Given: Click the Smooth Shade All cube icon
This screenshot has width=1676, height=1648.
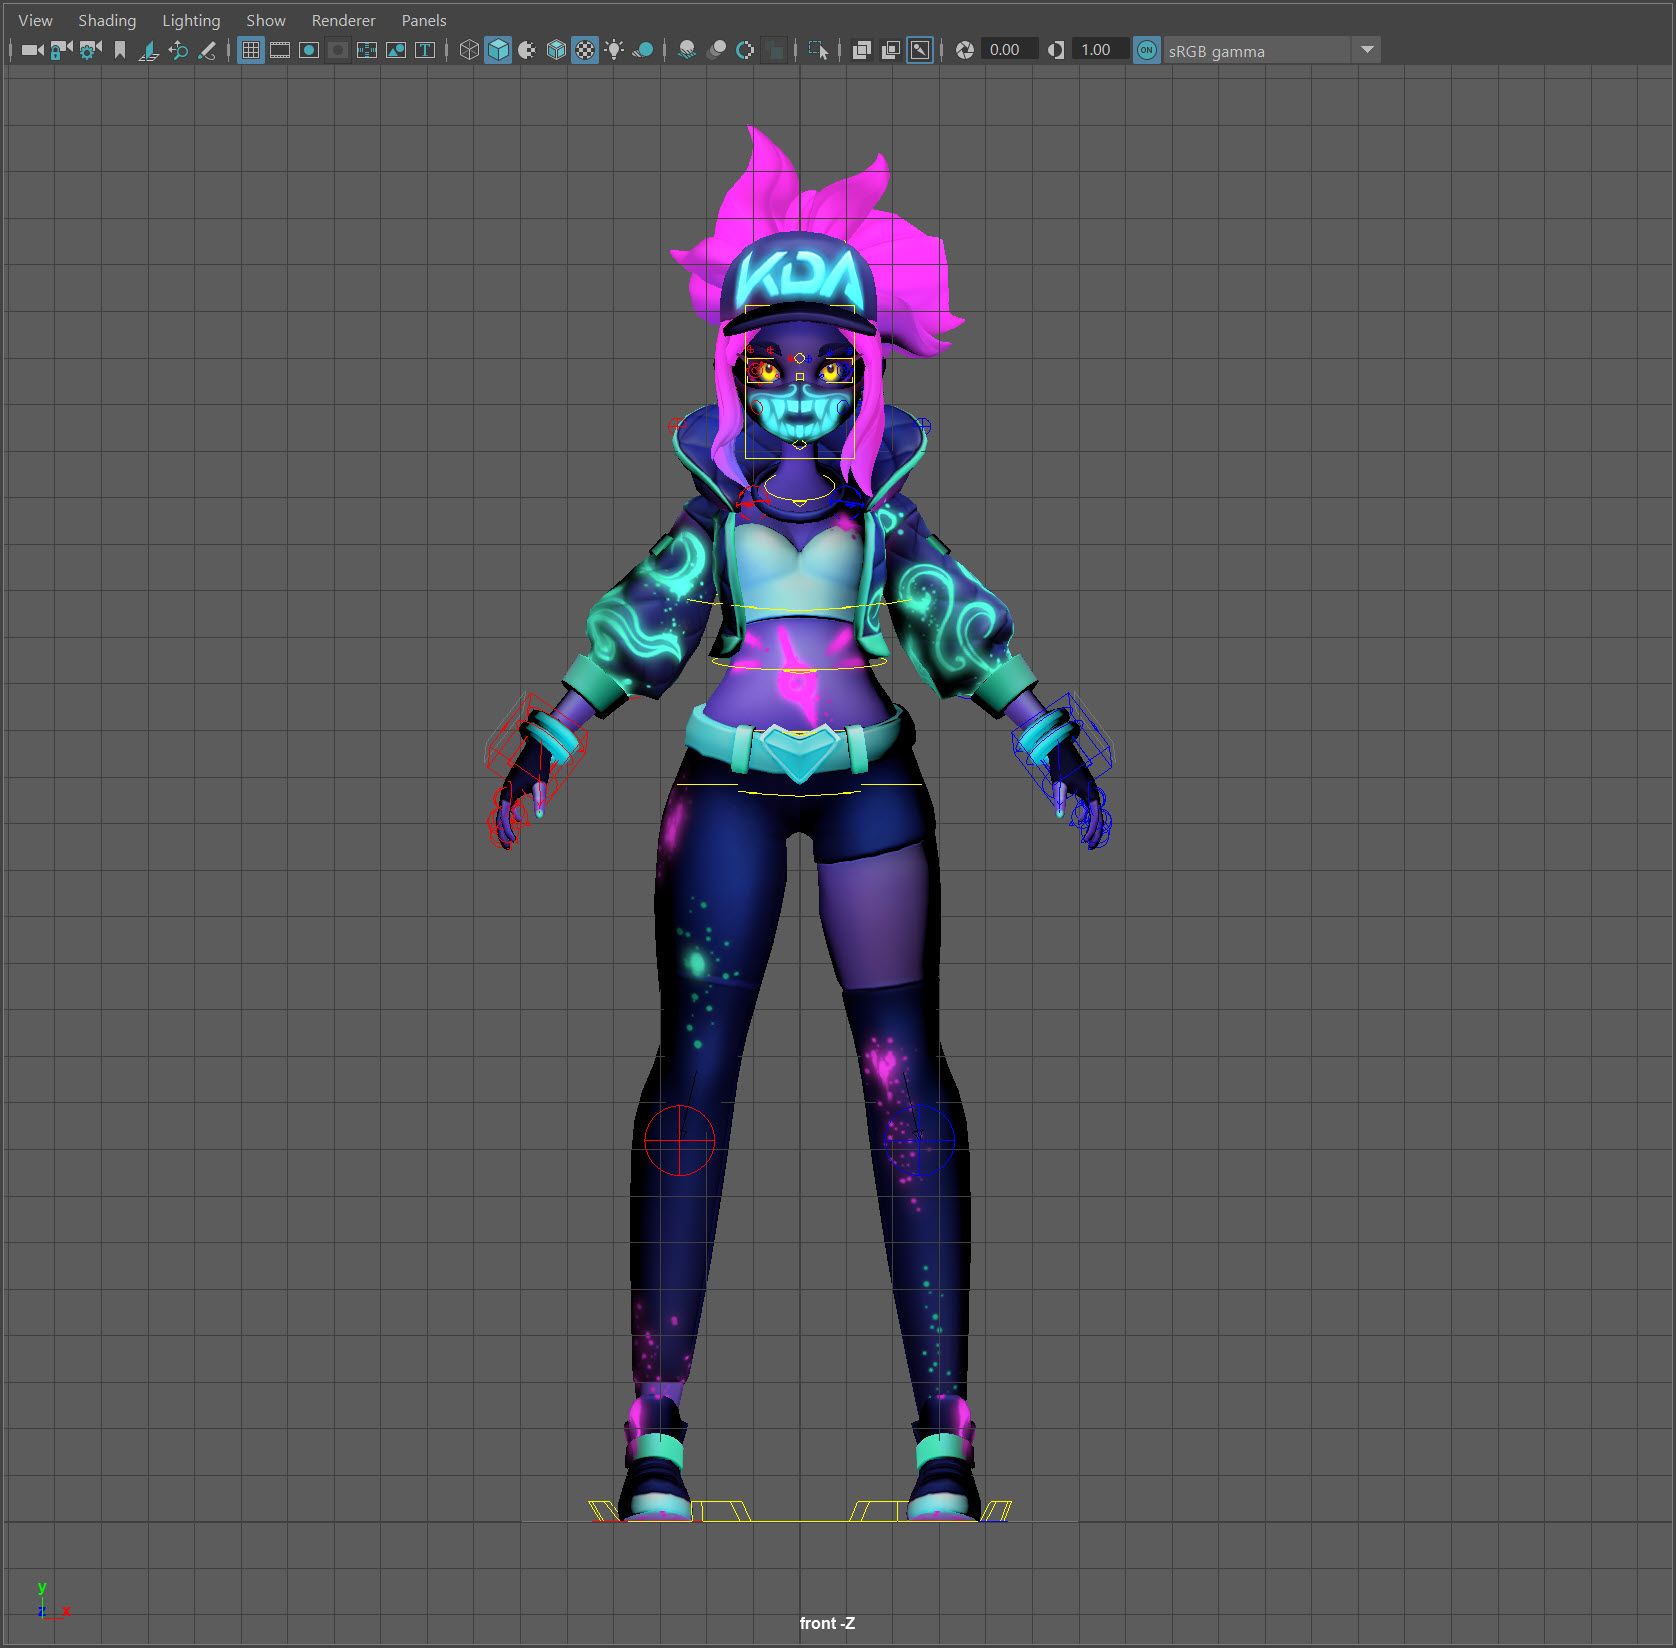Looking at the screenshot, I should [x=498, y=50].
